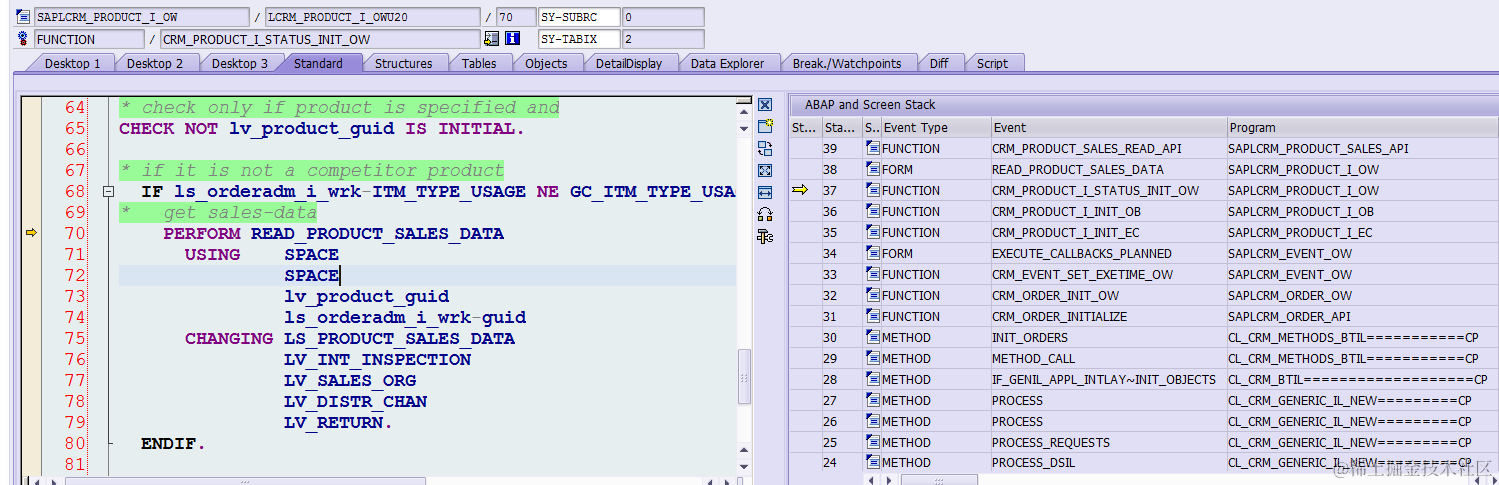Click the editor vertical scrollbar thumb
This screenshot has height=485, width=1499.
tap(743, 377)
